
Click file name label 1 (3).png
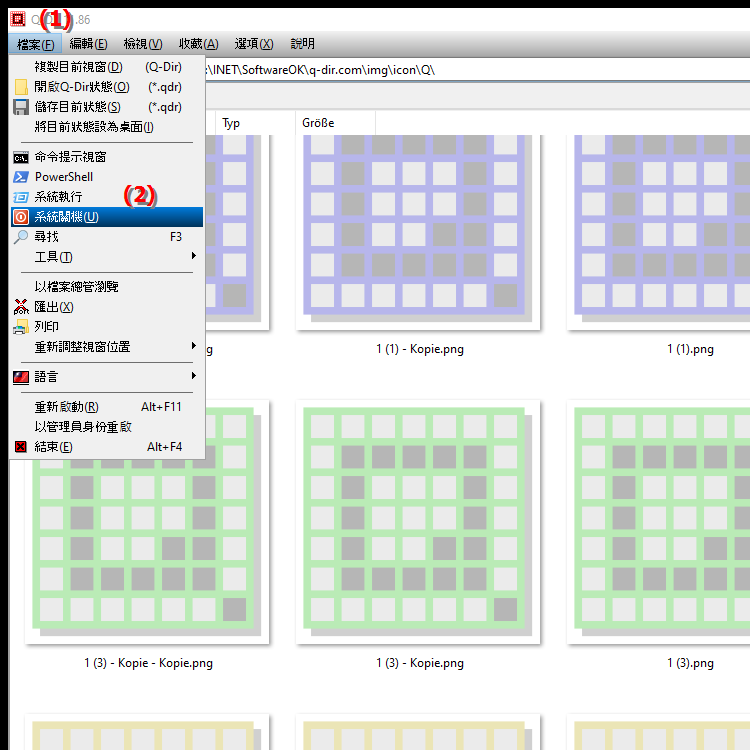point(690,663)
